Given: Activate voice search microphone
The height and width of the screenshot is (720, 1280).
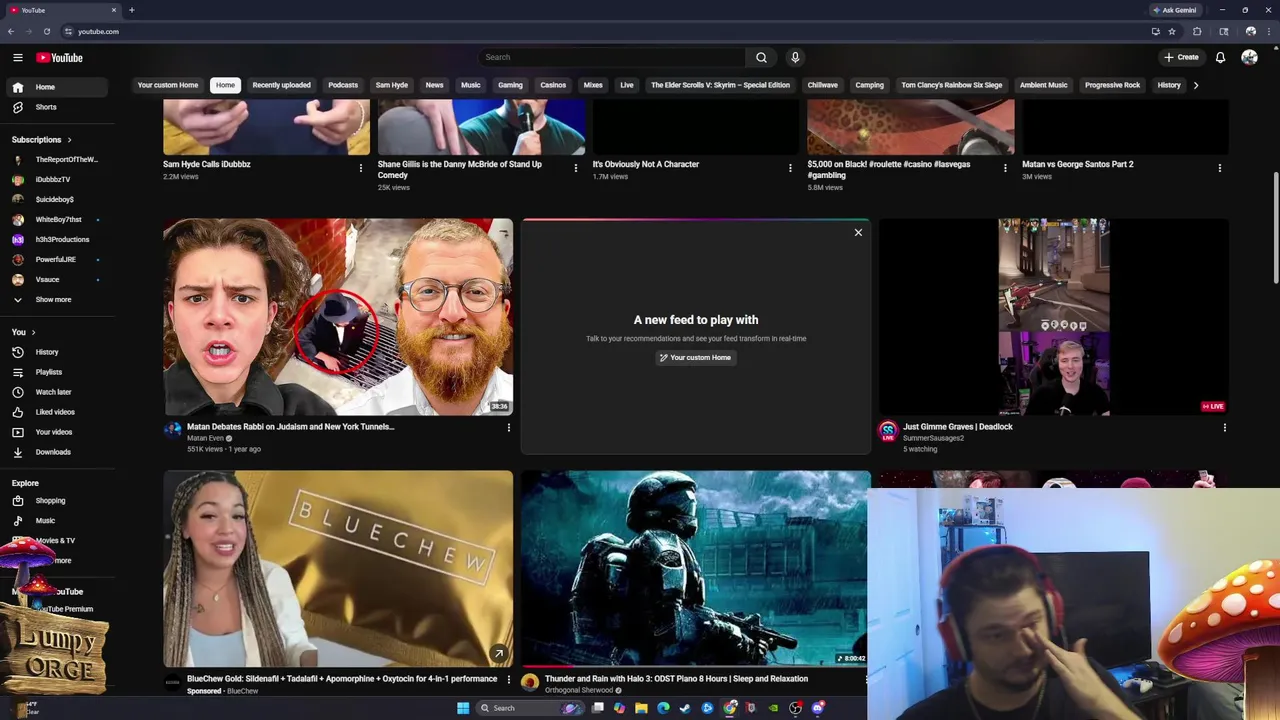Looking at the screenshot, I should pos(795,57).
